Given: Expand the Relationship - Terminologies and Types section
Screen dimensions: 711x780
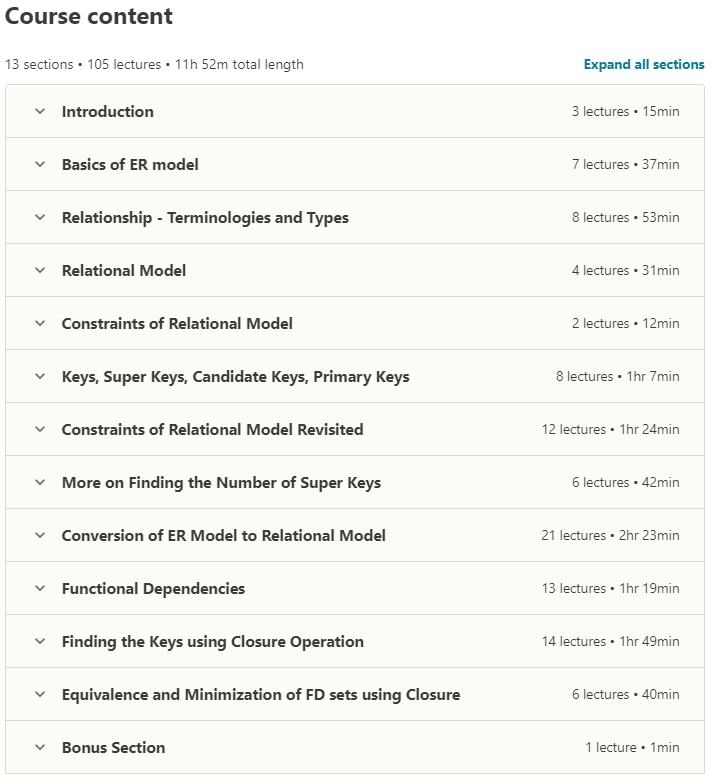Looking at the screenshot, I should click(205, 218).
